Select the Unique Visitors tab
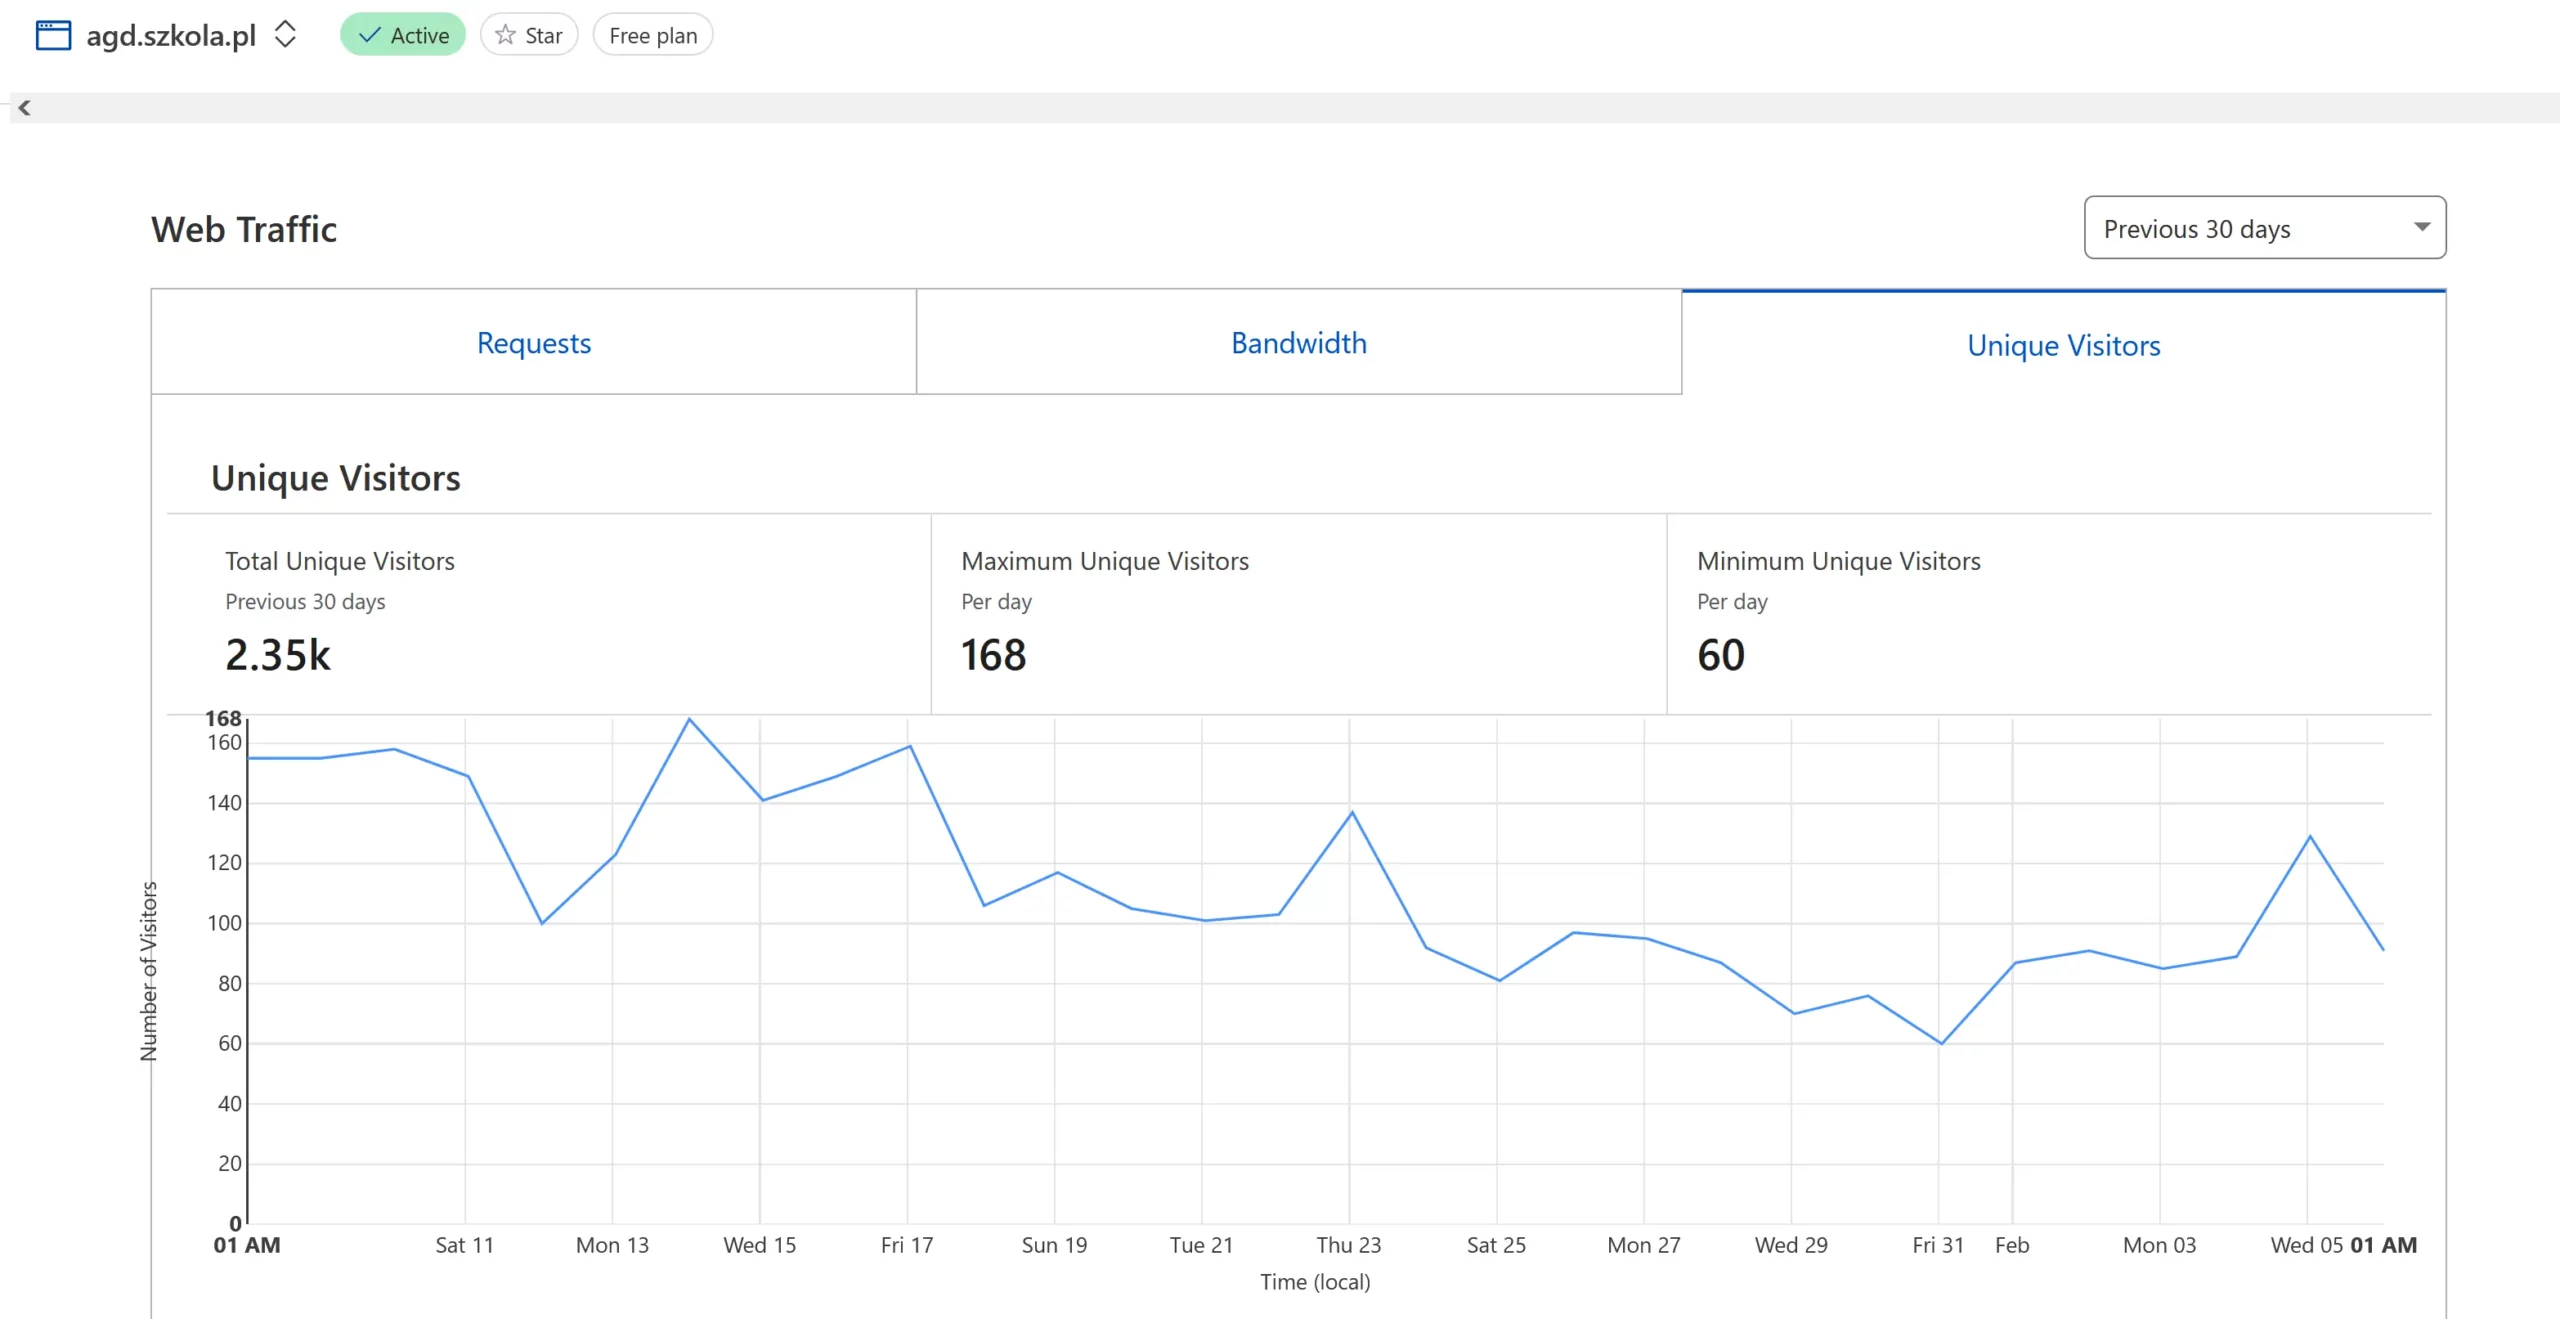2560x1319 pixels. coord(2063,345)
